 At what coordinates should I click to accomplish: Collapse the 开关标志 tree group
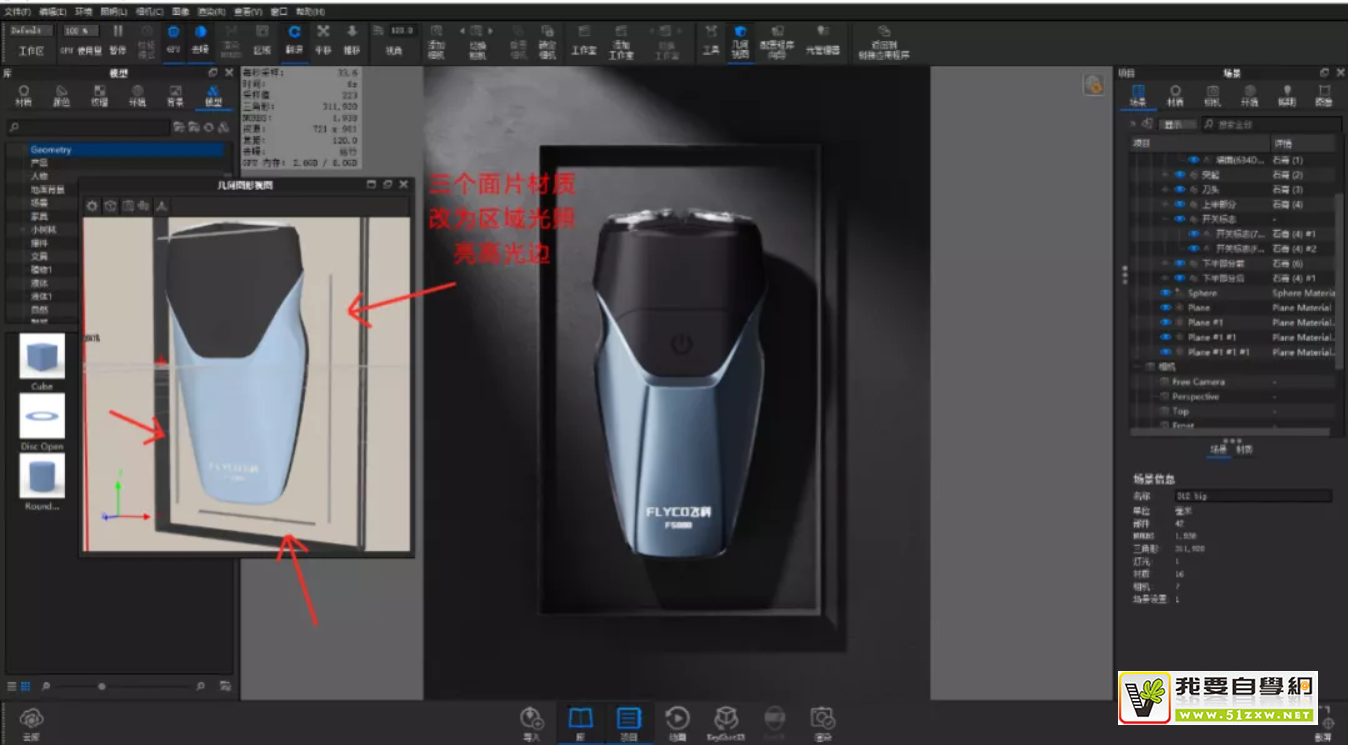click(1165, 219)
